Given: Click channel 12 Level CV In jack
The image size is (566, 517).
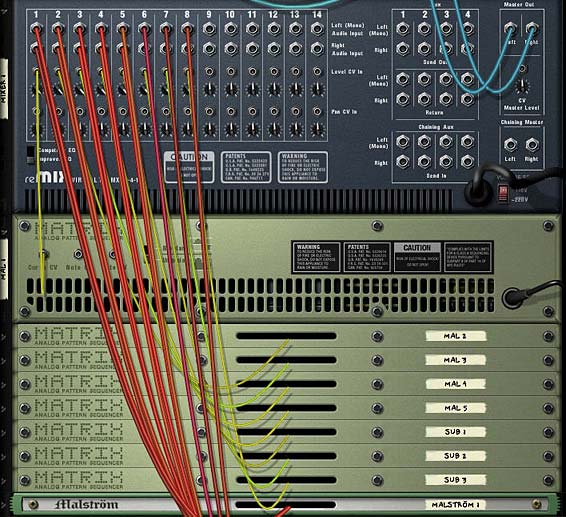Looking at the screenshot, I should tap(274, 71).
